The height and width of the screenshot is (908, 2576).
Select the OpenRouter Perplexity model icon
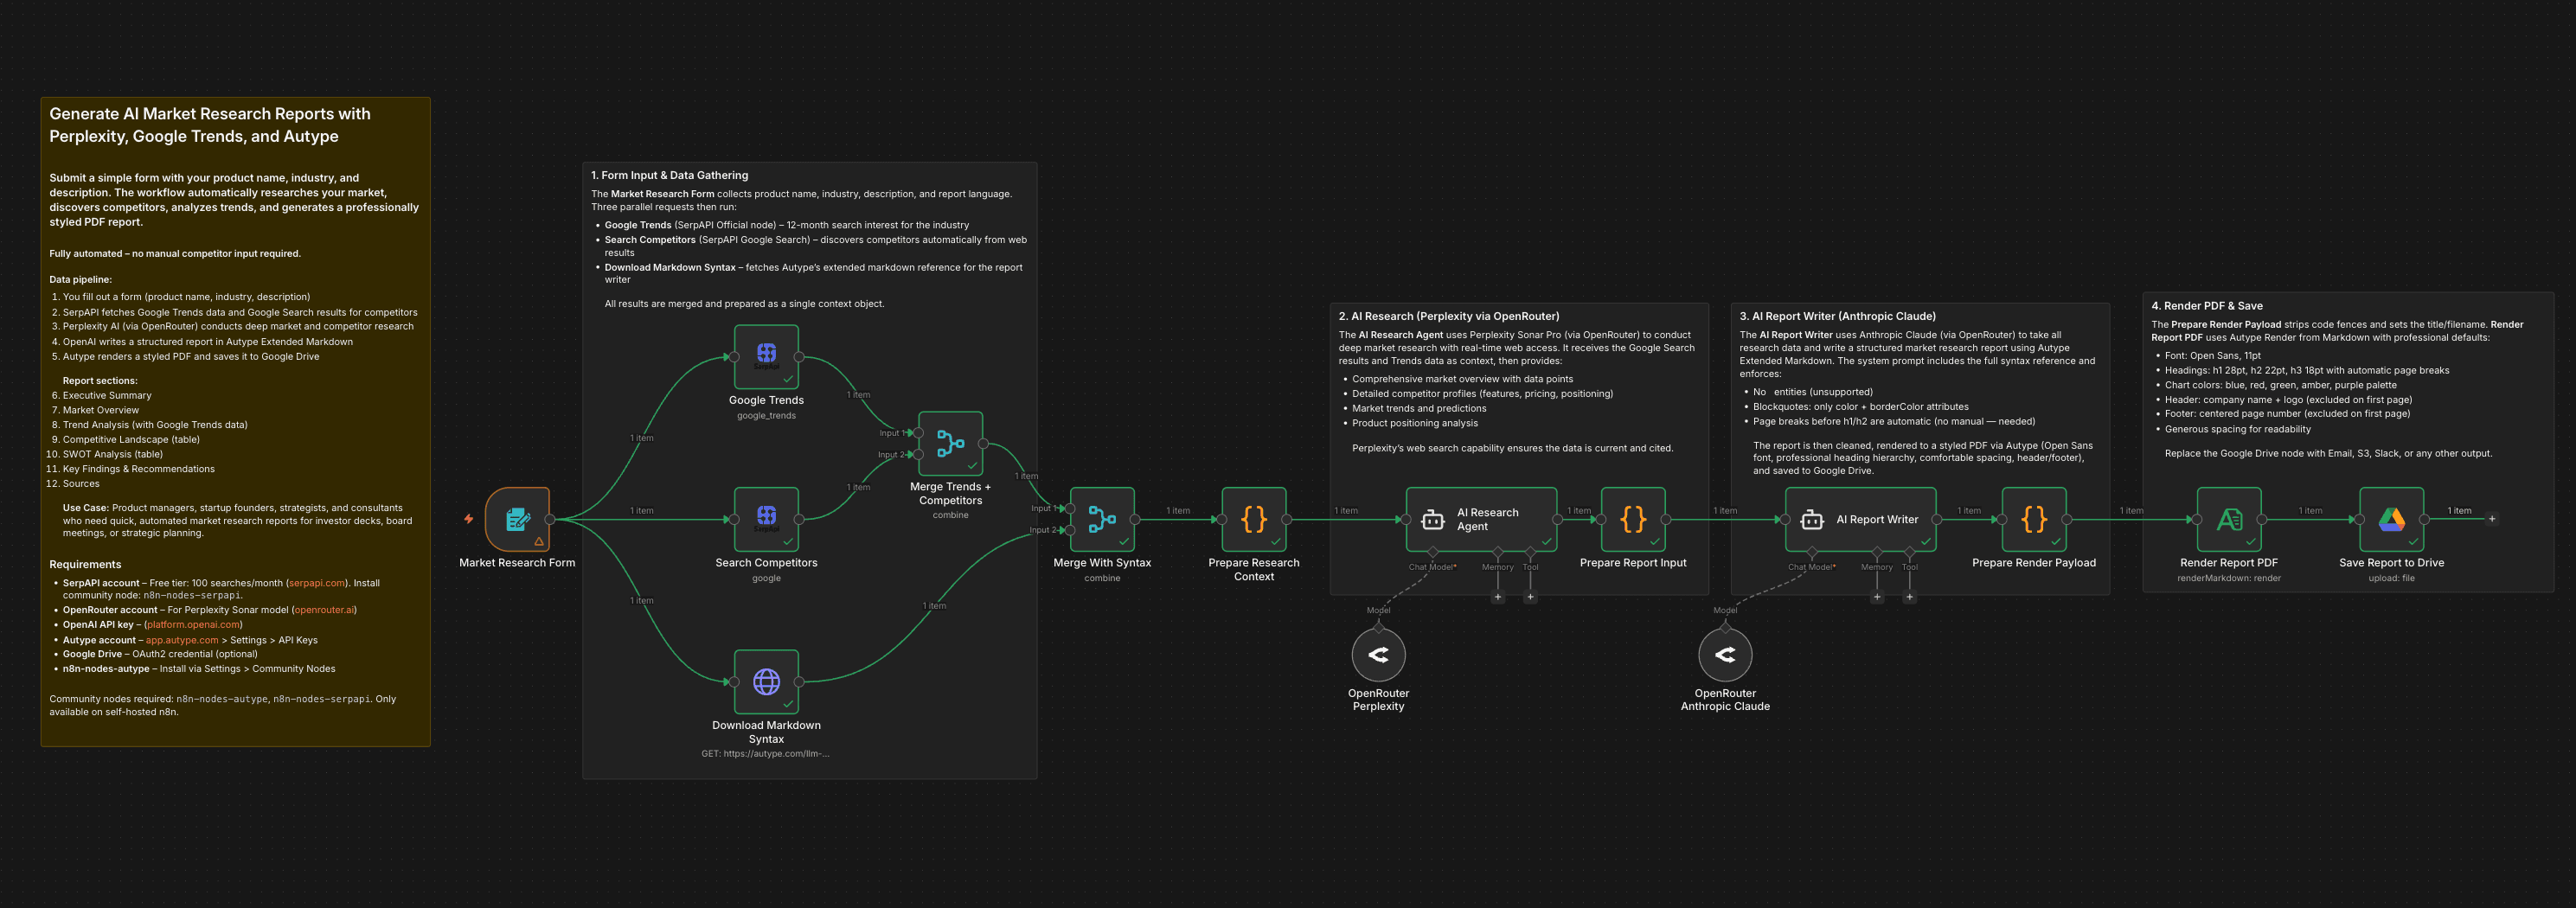[x=1379, y=654]
